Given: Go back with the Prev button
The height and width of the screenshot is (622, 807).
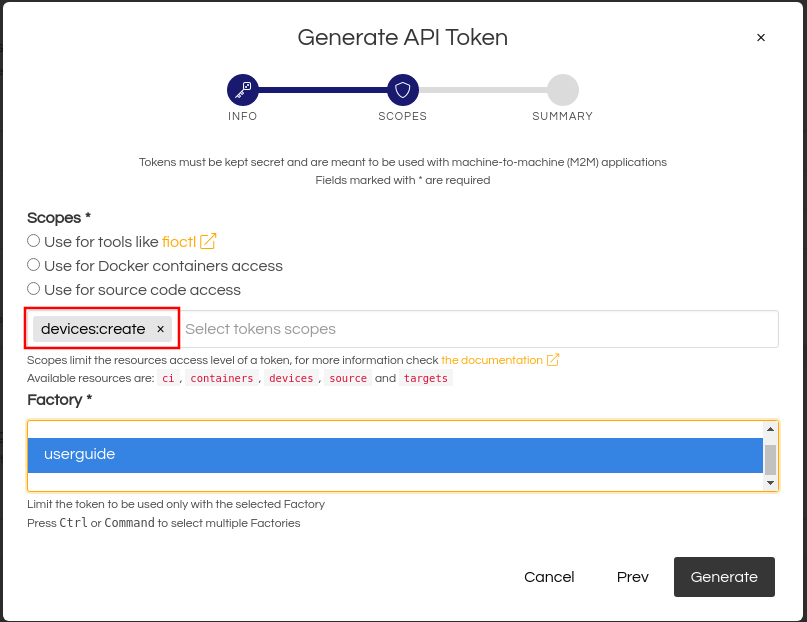Looking at the screenshot, I should pyautogui.click(x=633, y=577).
